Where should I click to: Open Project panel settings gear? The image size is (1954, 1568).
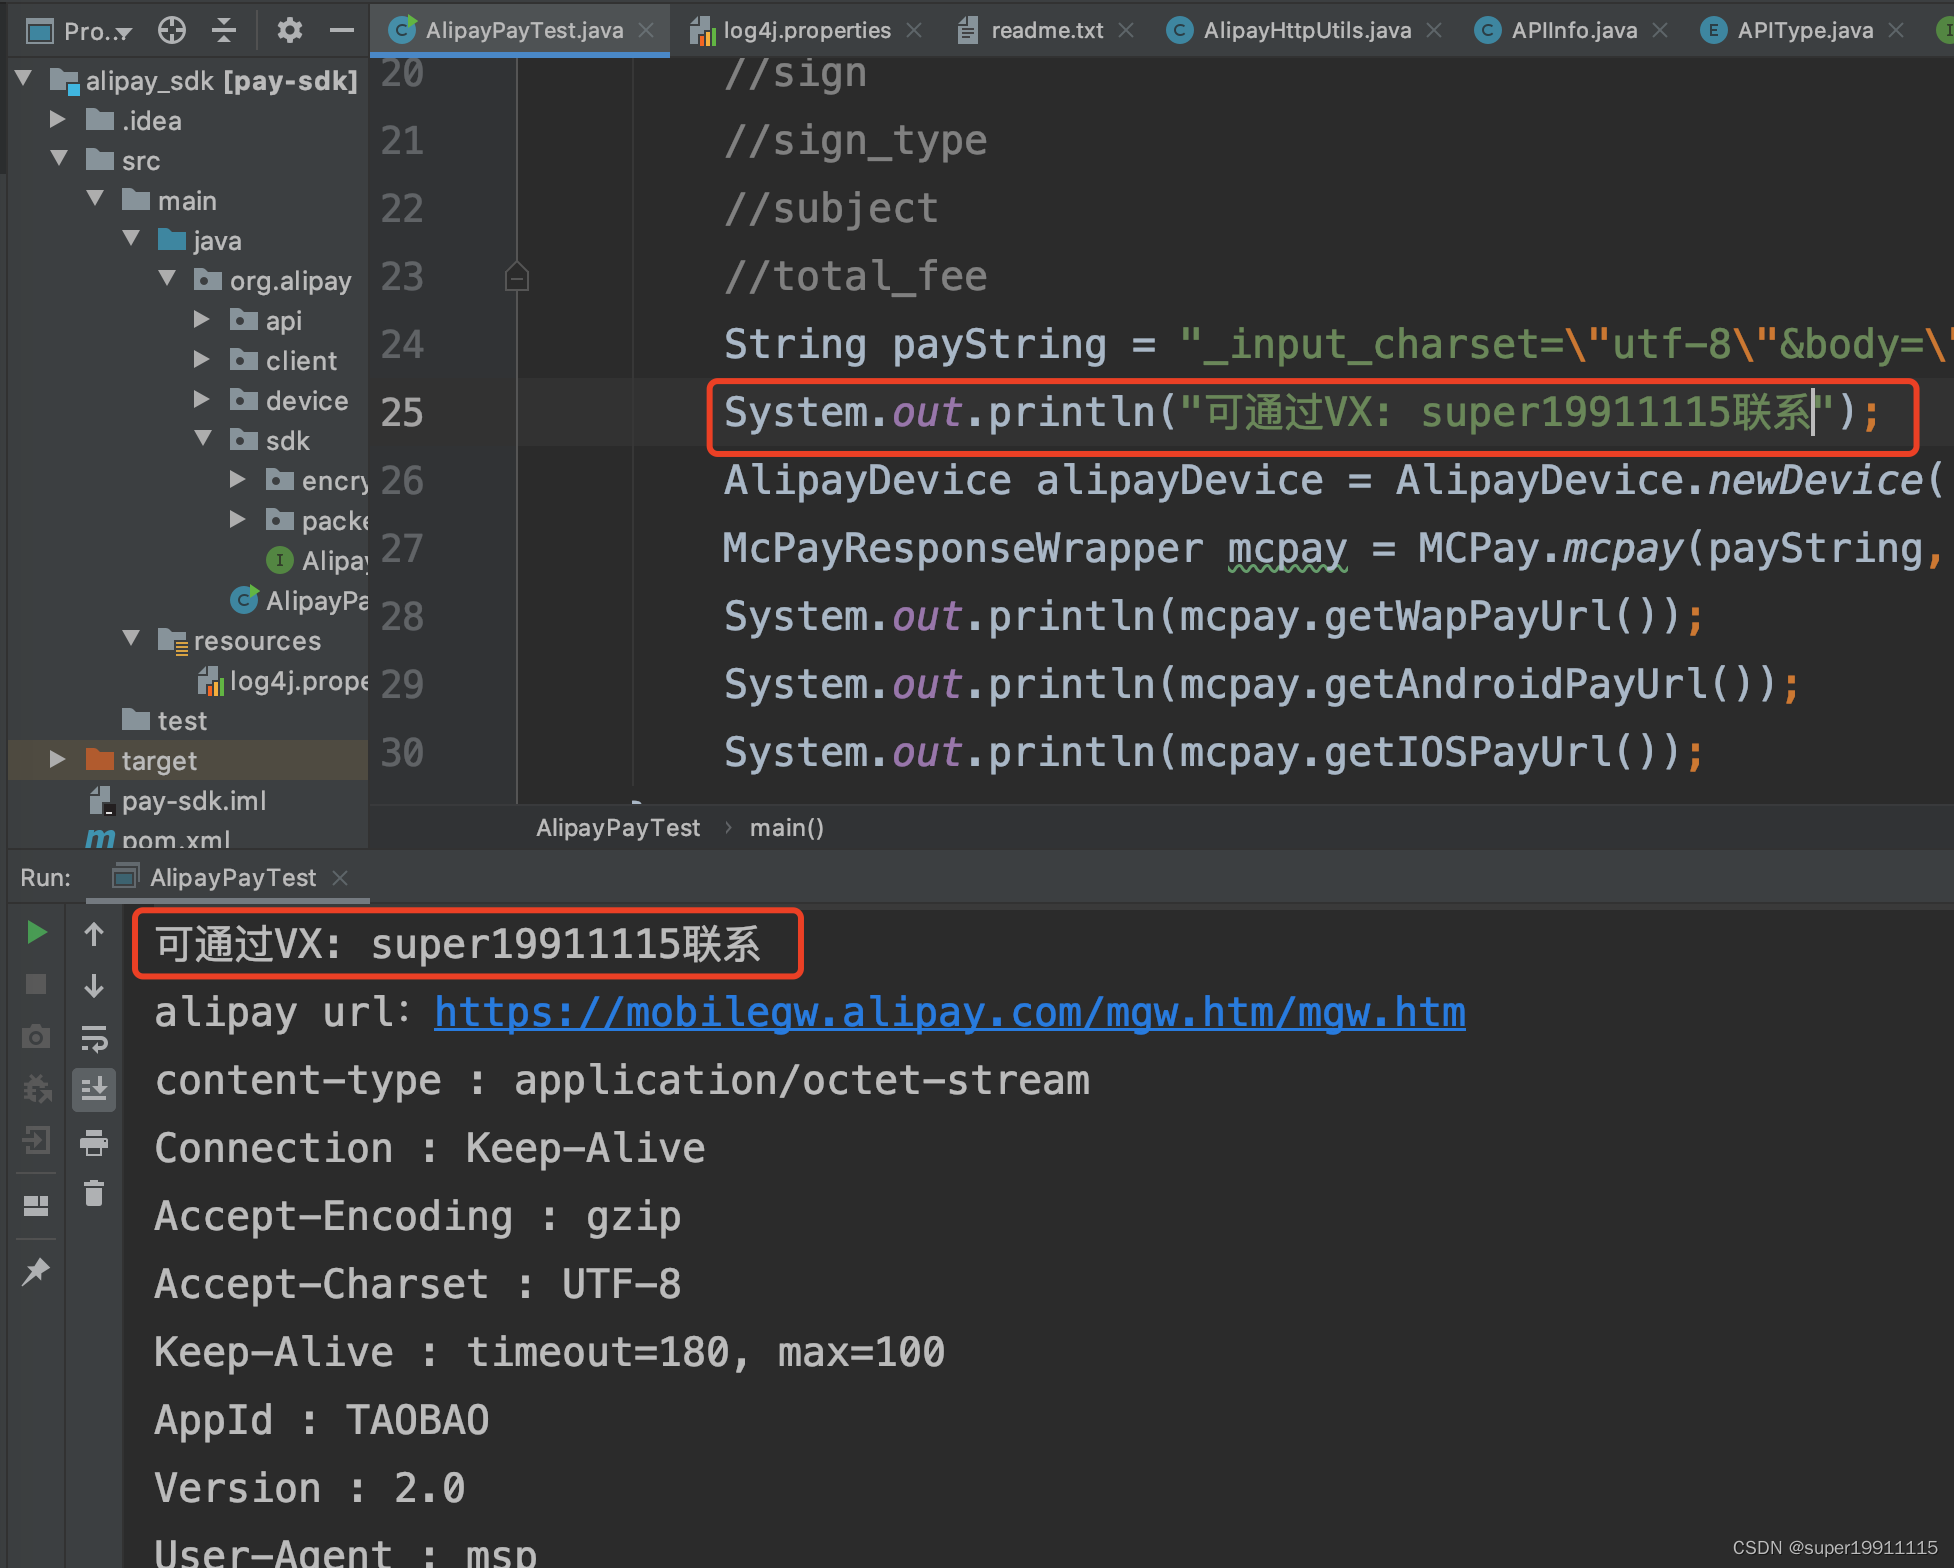point(289,31)
